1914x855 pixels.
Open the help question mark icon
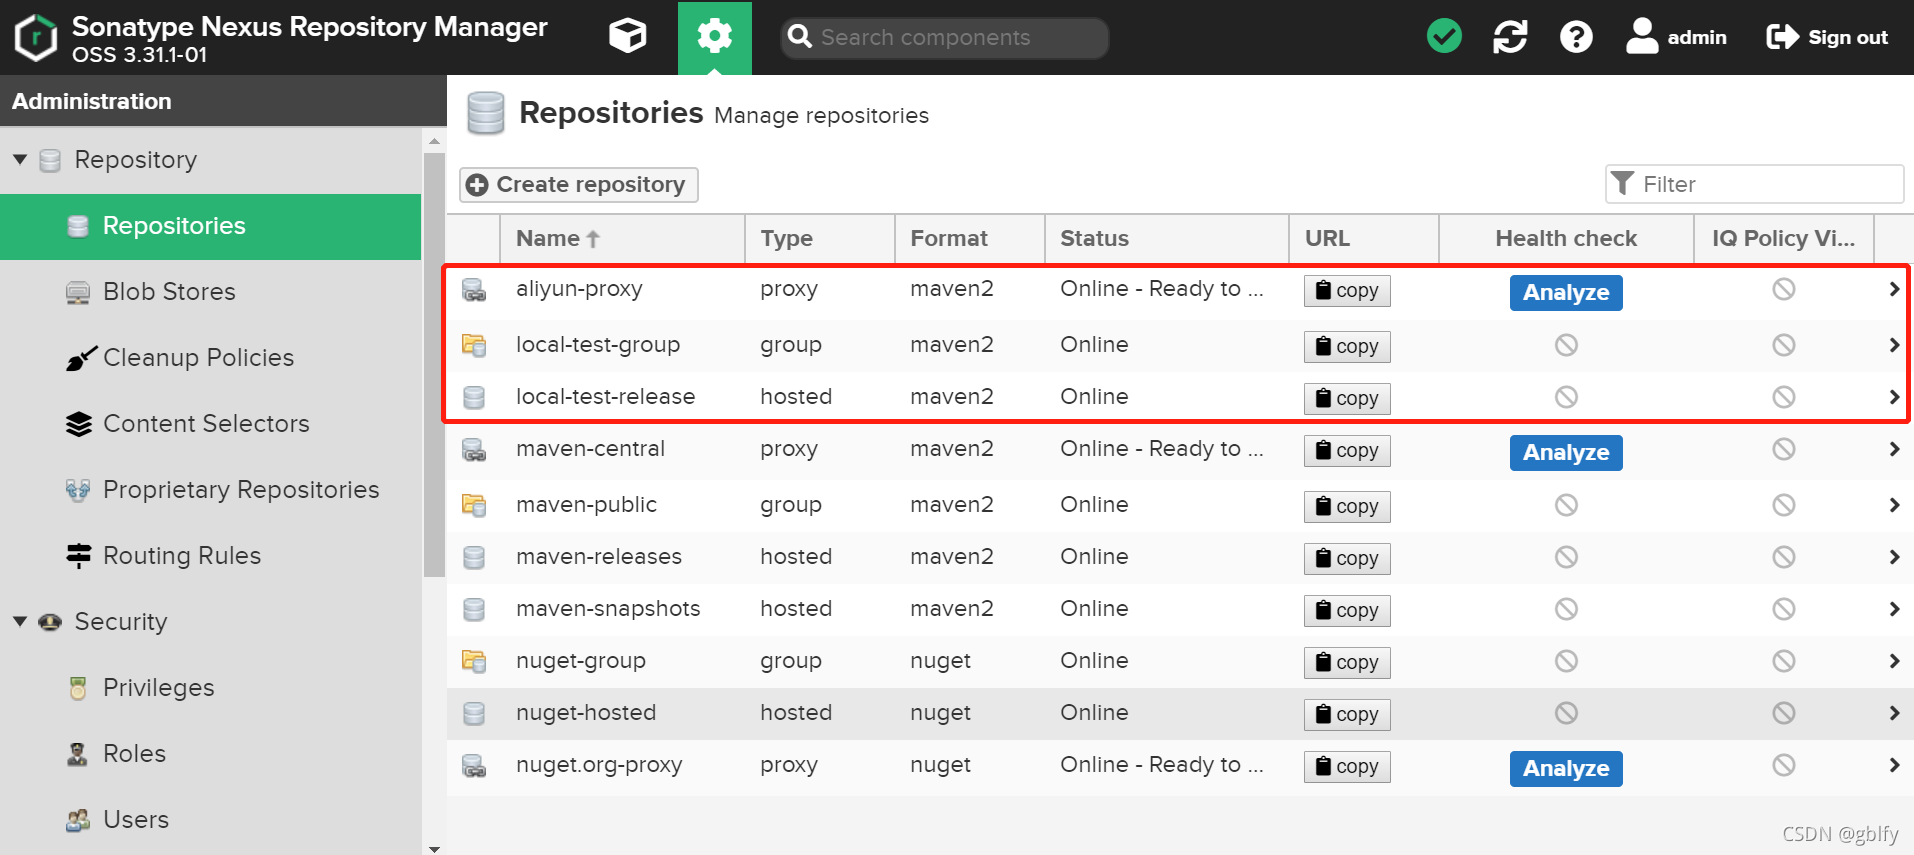coord(1576,37)
